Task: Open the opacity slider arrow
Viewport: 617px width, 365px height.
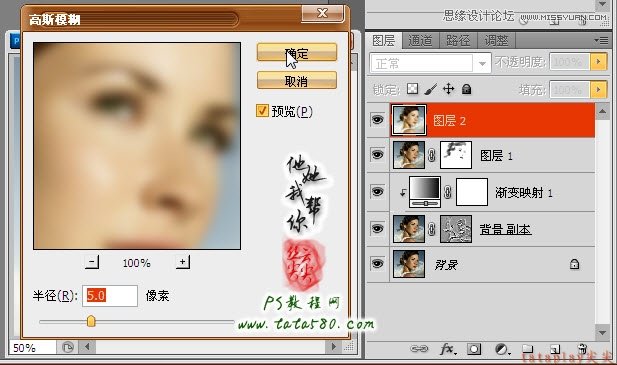Action: (x=599, y=62)
